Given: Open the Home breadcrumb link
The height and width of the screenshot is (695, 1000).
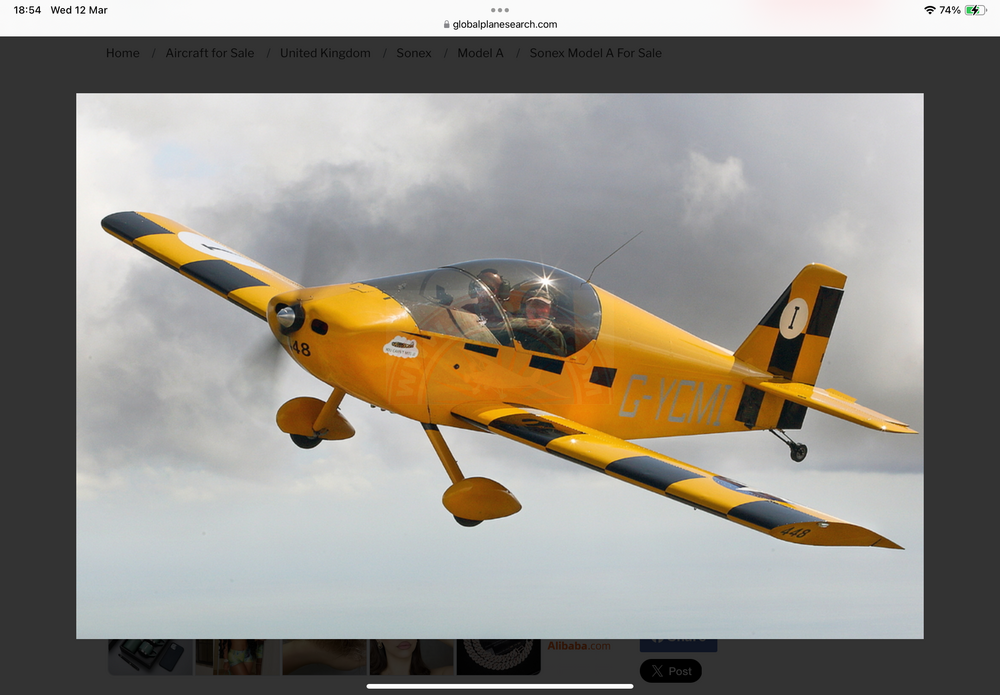Looking at the screenshot, I should click(x=123, y=53).
